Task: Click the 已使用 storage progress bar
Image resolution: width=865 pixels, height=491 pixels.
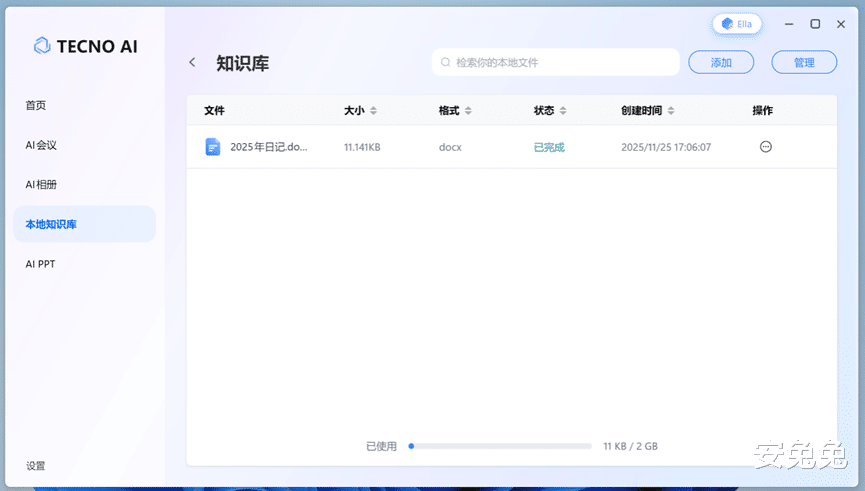Action: [500, 446]
